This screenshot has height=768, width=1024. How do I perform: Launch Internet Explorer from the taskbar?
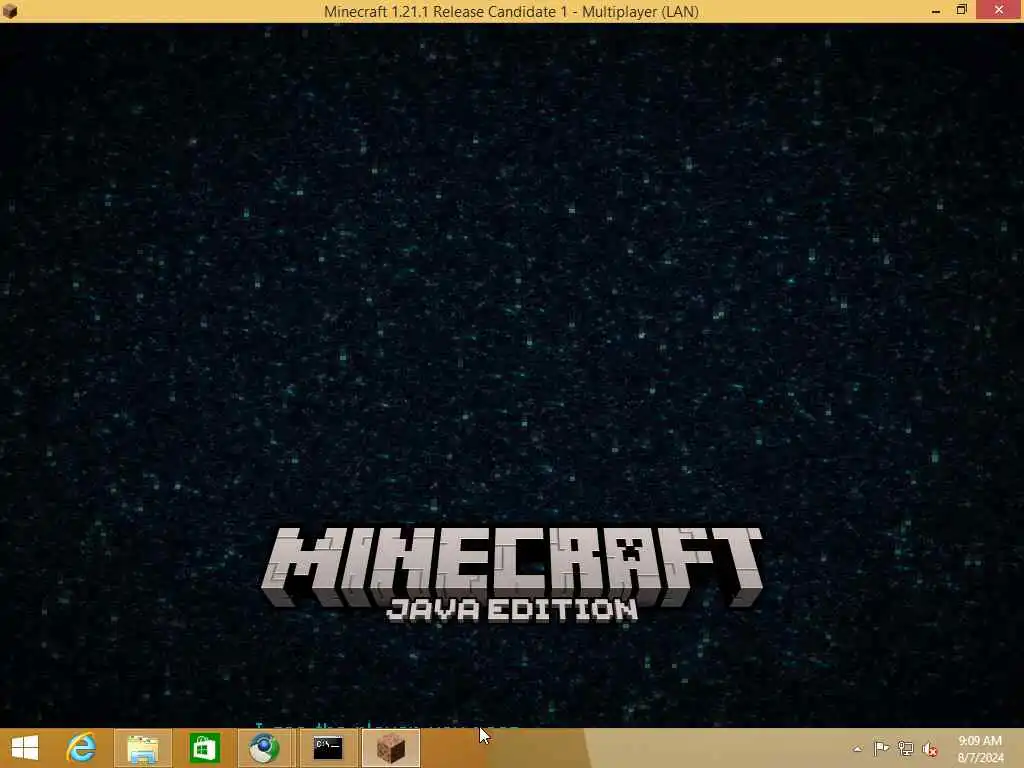click(82, 748)
